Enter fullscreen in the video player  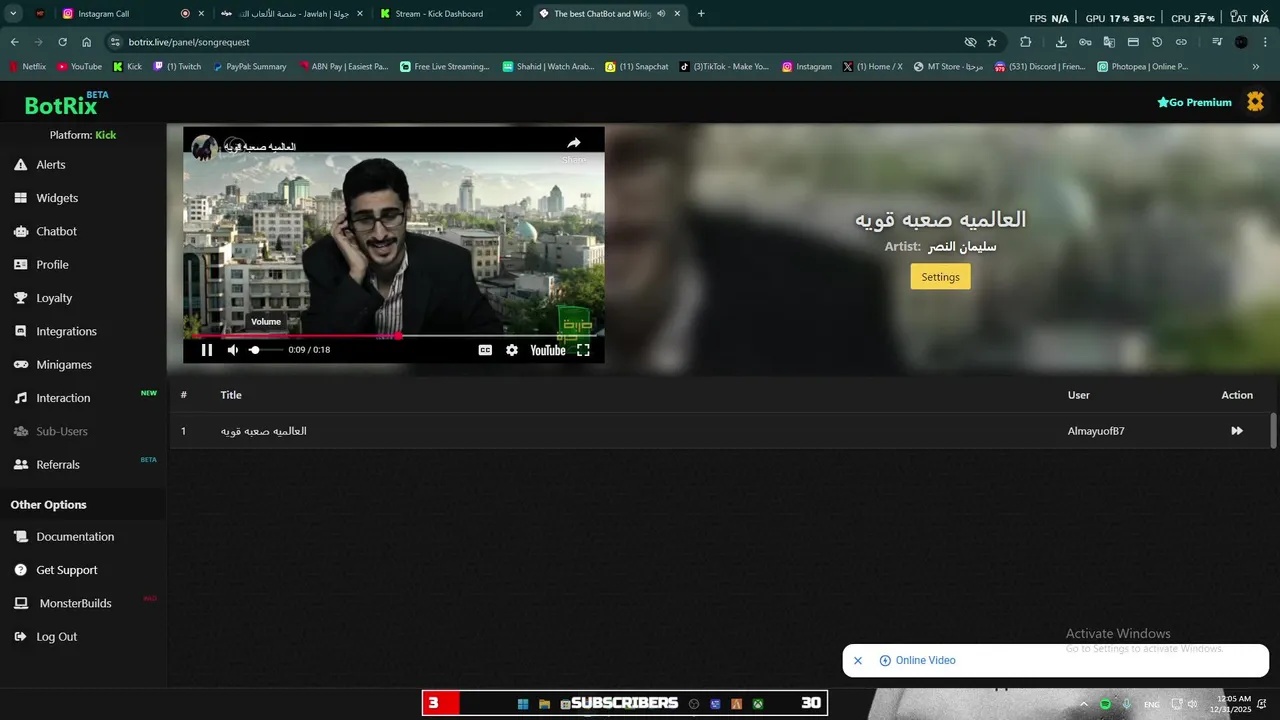583,350
